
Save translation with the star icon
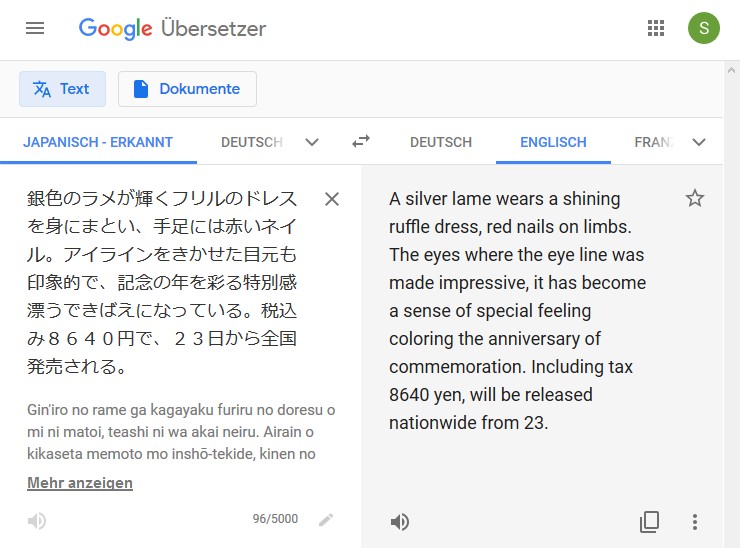tap(694, 198)
